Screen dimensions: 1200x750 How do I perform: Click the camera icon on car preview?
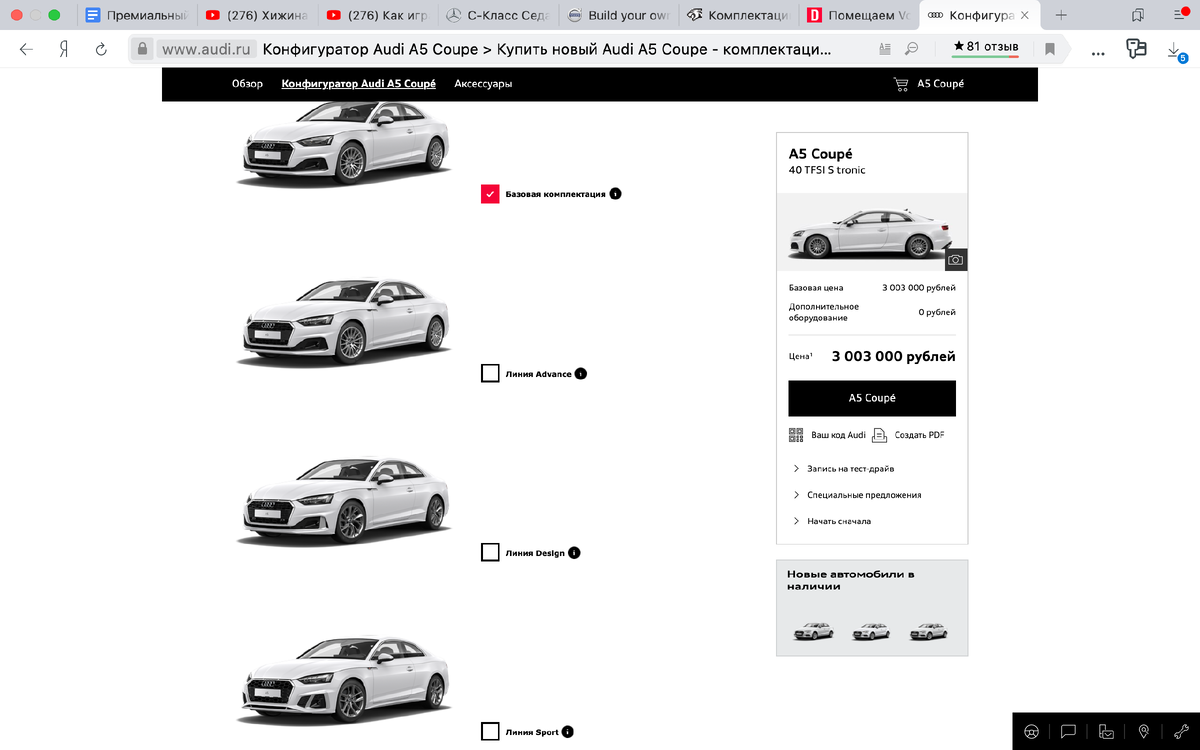(956, 260)
